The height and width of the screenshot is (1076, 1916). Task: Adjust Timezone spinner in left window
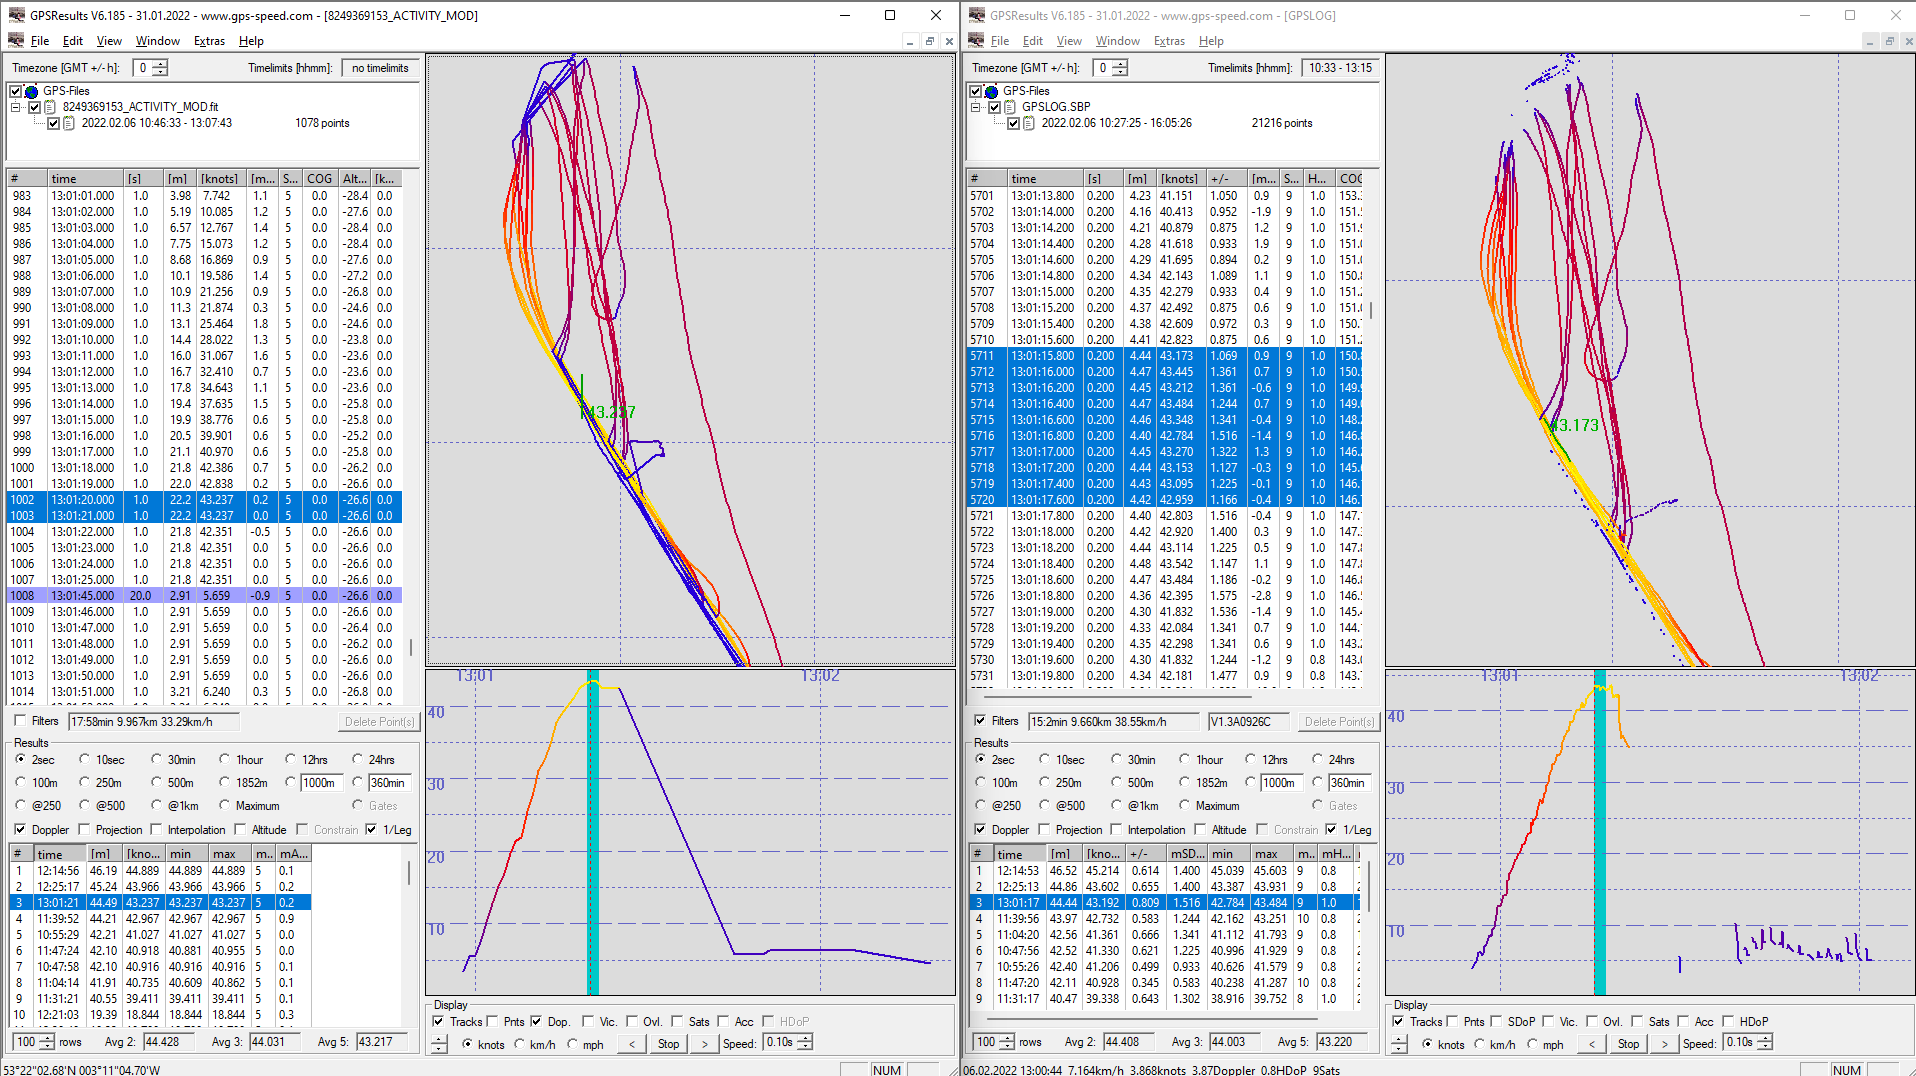coord(160,68)
